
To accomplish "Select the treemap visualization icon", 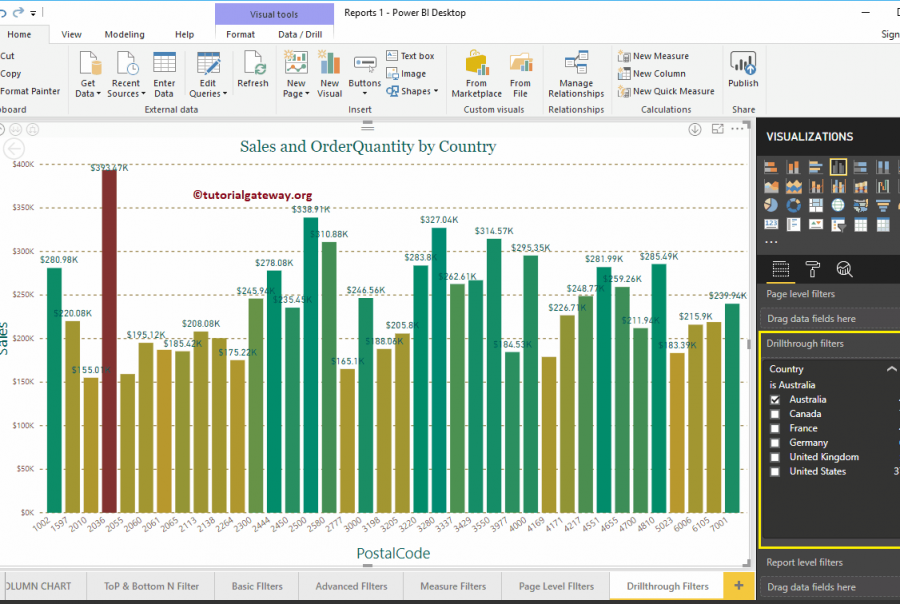I will click(816, 204).
